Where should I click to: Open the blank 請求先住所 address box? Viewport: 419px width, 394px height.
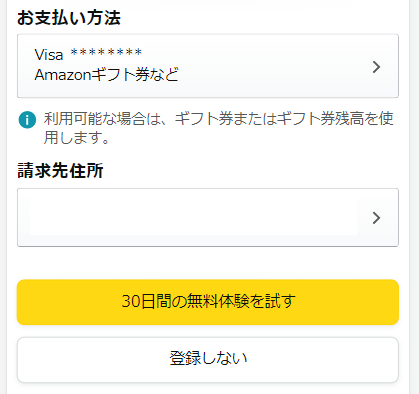[x=208, y=217]
